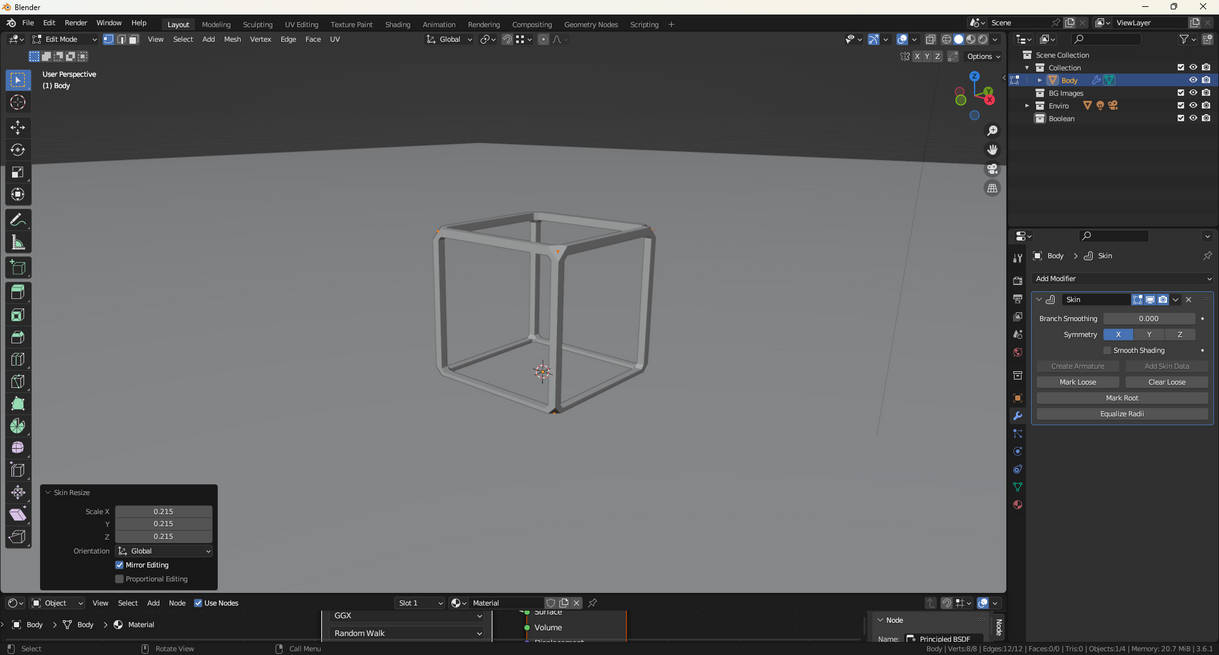
Task: Select the Scale tool in the toolbar
Action: coord(18,172)
